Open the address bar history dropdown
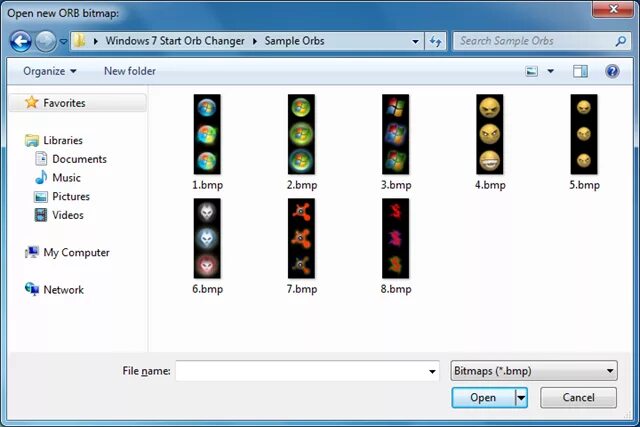Screen dimensions: 640x427 tap(415, 41)
